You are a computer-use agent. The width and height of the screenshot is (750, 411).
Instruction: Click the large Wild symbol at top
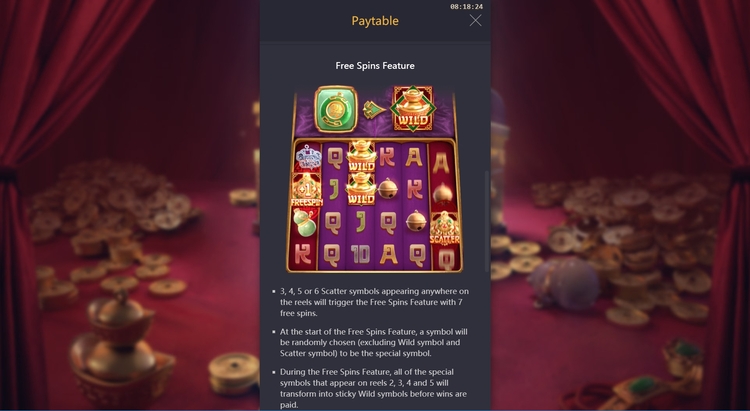413,109
